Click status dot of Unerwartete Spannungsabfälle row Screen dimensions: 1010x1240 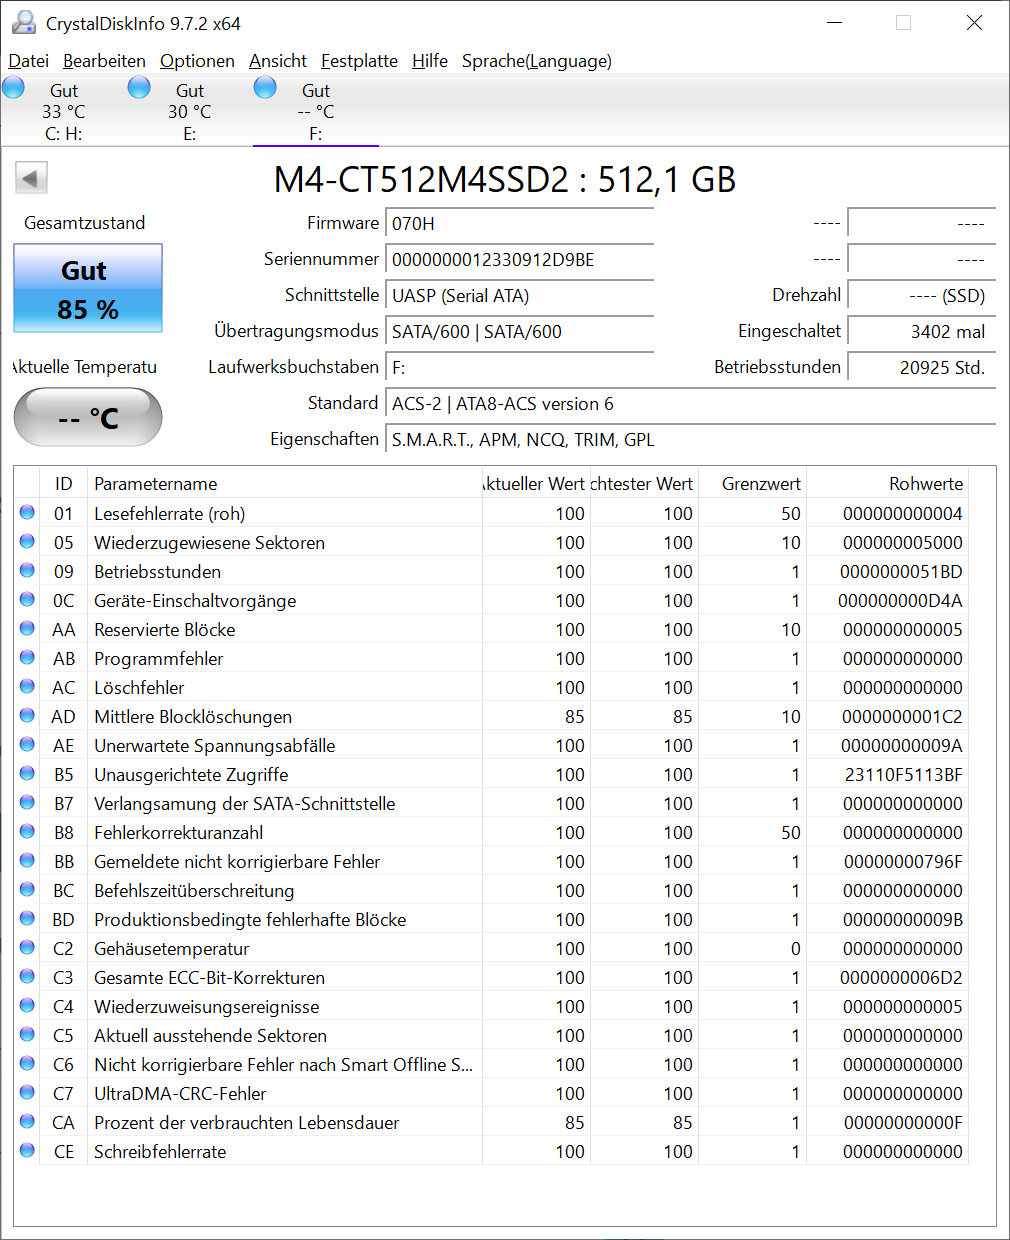(x=27, y=745)
